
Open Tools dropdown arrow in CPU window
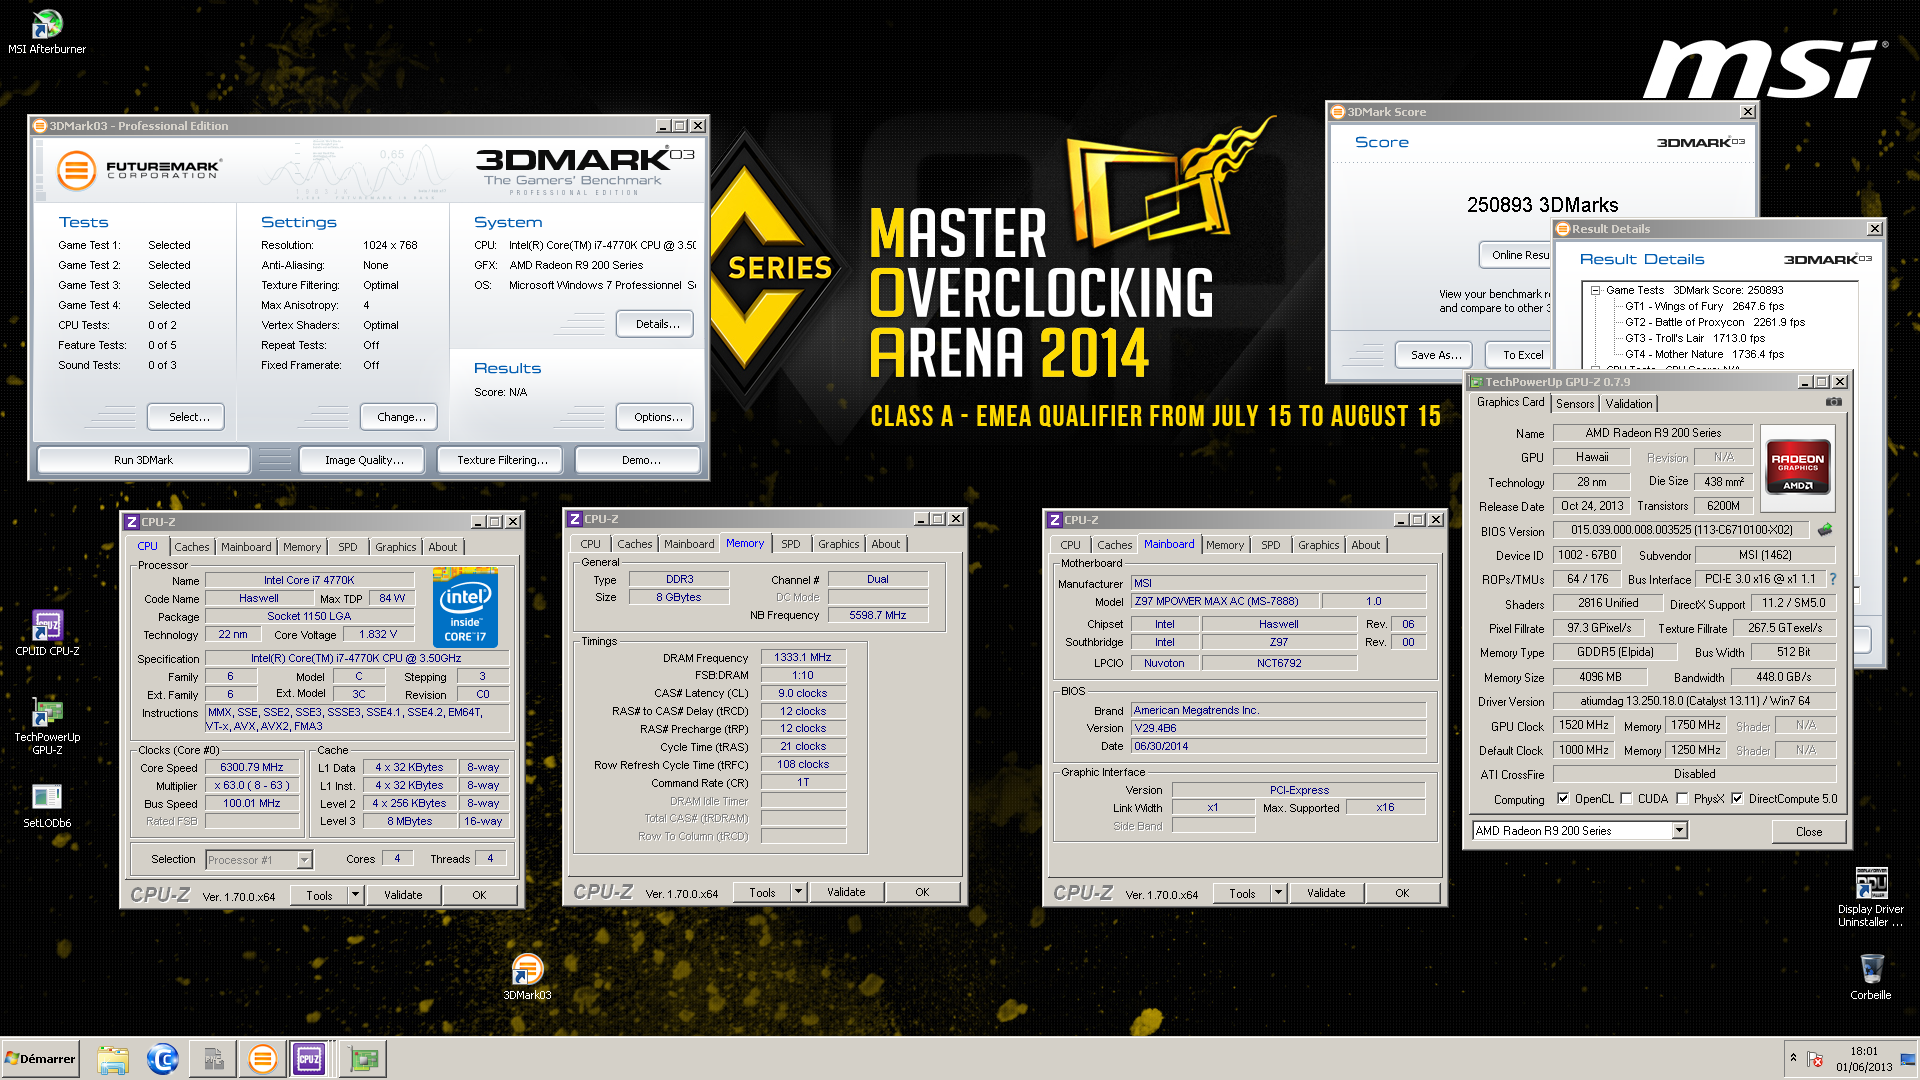[x=355, y=895]
